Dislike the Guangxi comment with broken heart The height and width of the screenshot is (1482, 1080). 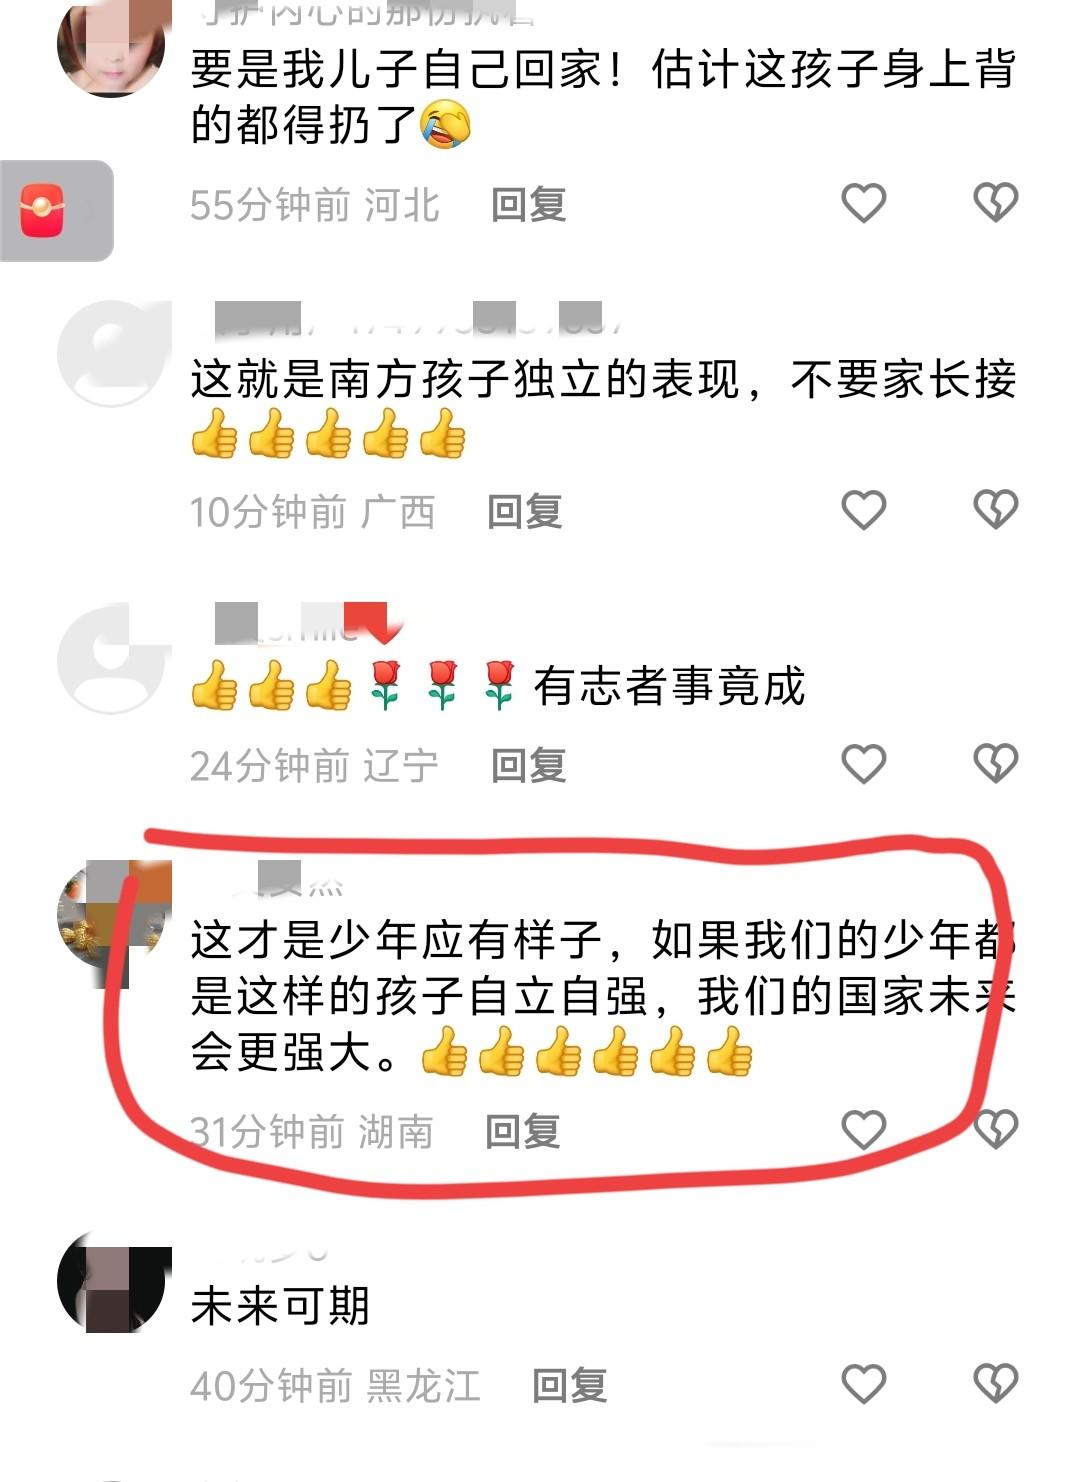click(996, 510)
